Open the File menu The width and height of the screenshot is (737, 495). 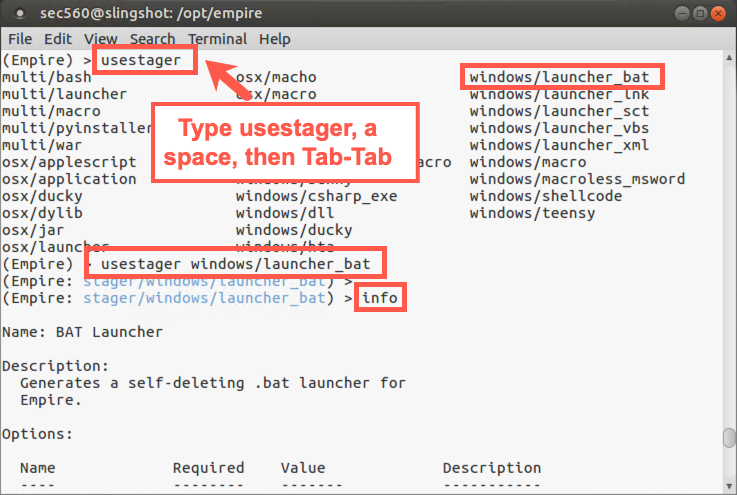coord(20,39)
